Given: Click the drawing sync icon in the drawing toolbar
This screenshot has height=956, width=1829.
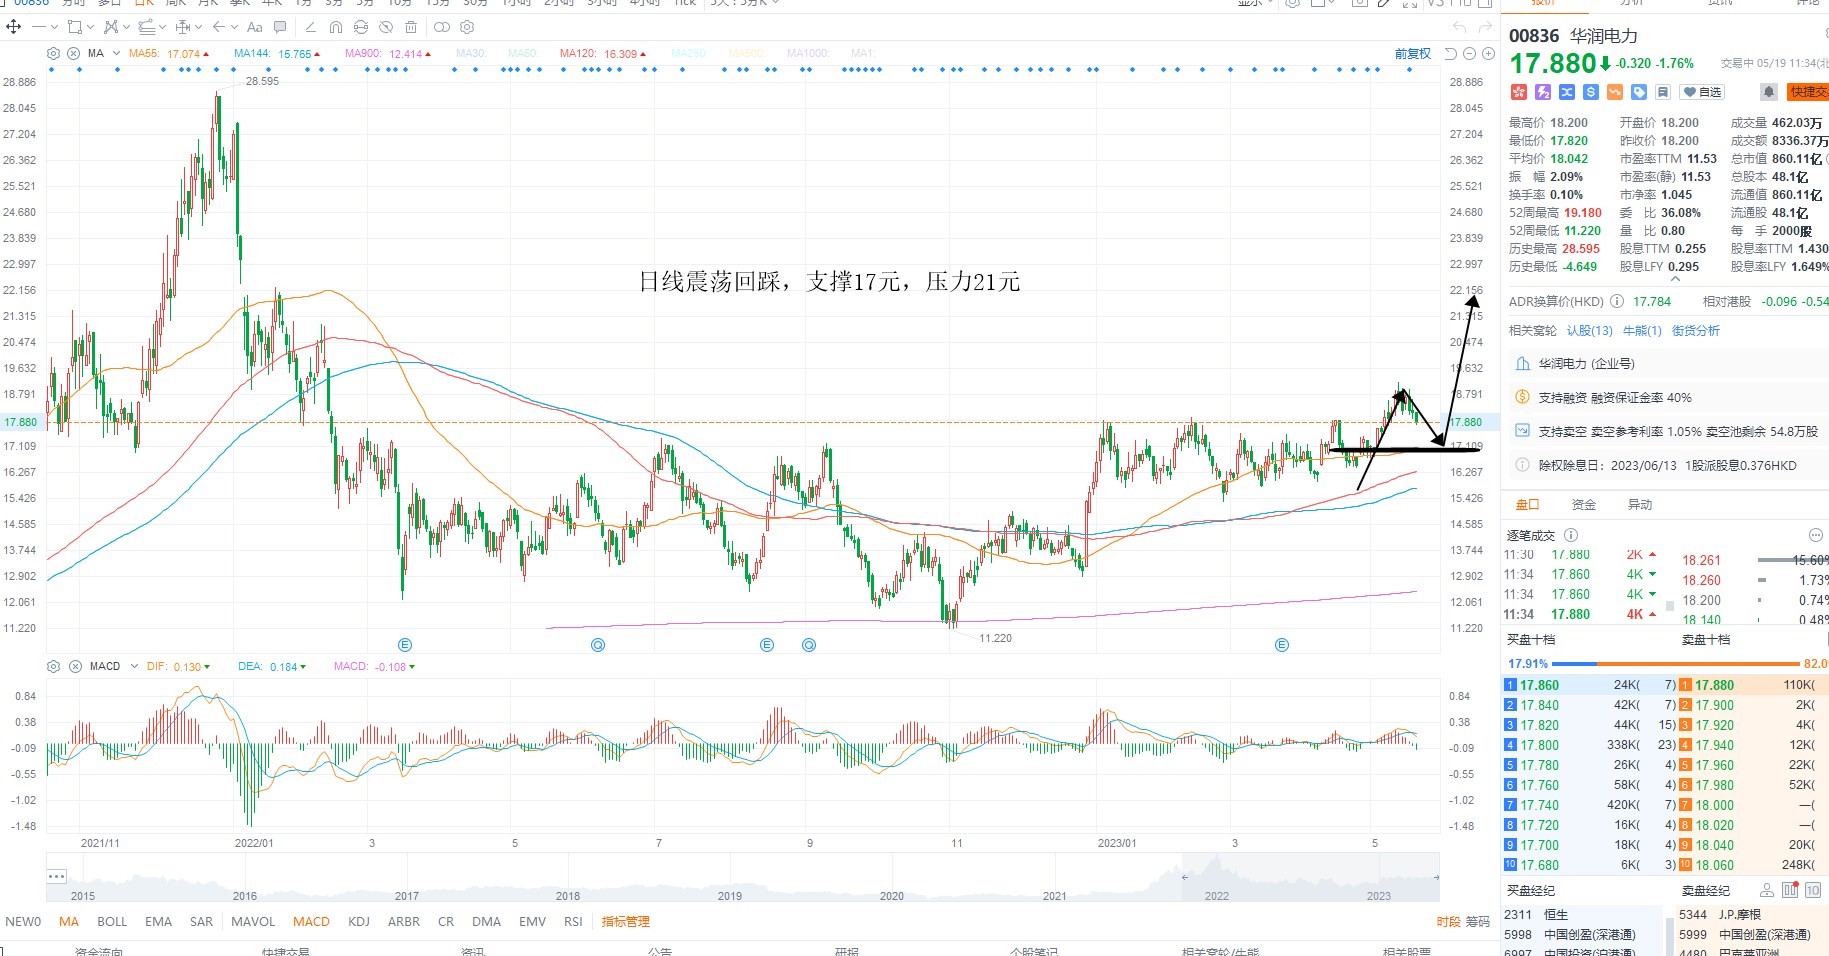Looking at the screenshot, I should pos(361,27).
